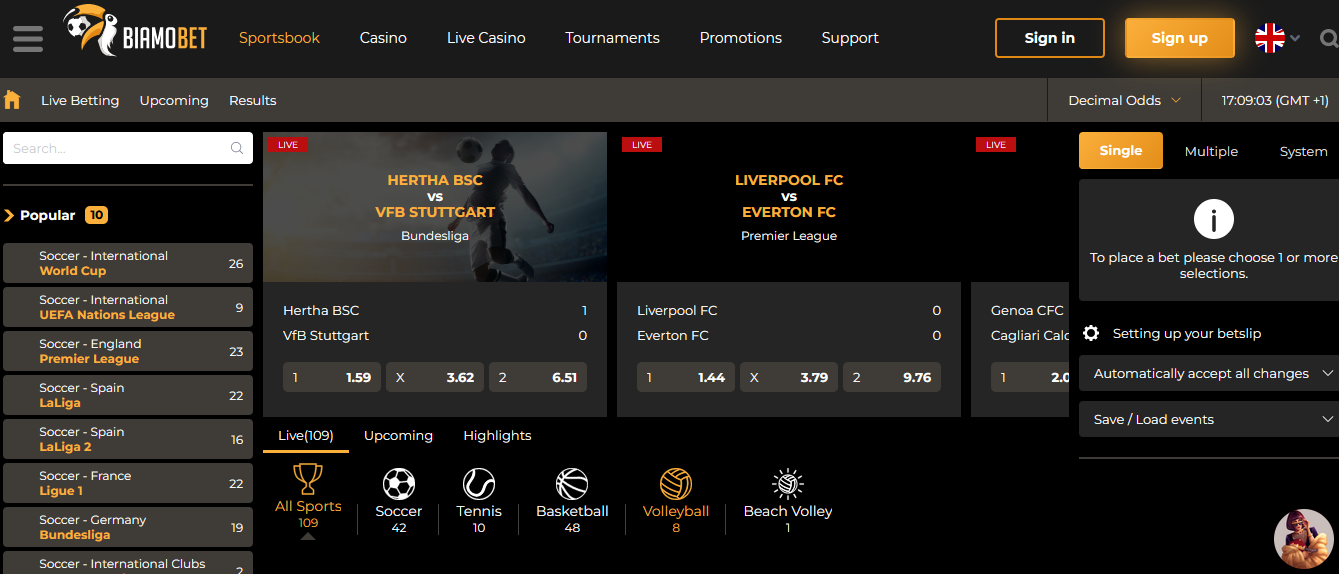
Task: Open the Sportsbook menu
Action: pyautogui.click(x=279, y=38)
